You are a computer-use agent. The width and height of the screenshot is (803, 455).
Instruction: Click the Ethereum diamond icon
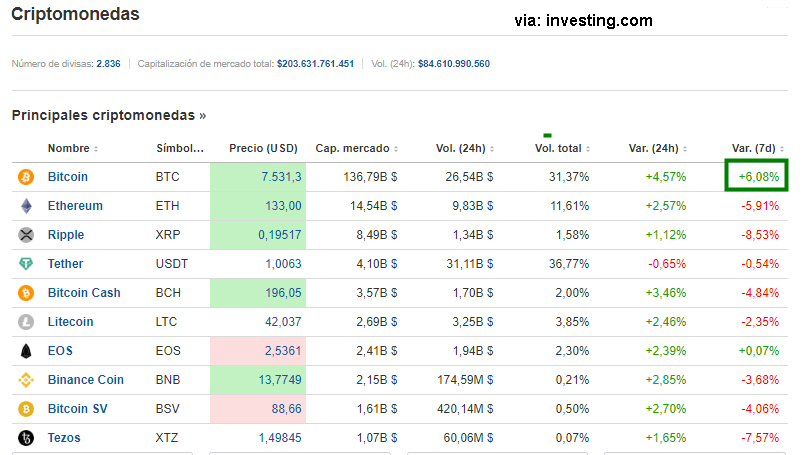pyautogui.click(x=26, y=206)
